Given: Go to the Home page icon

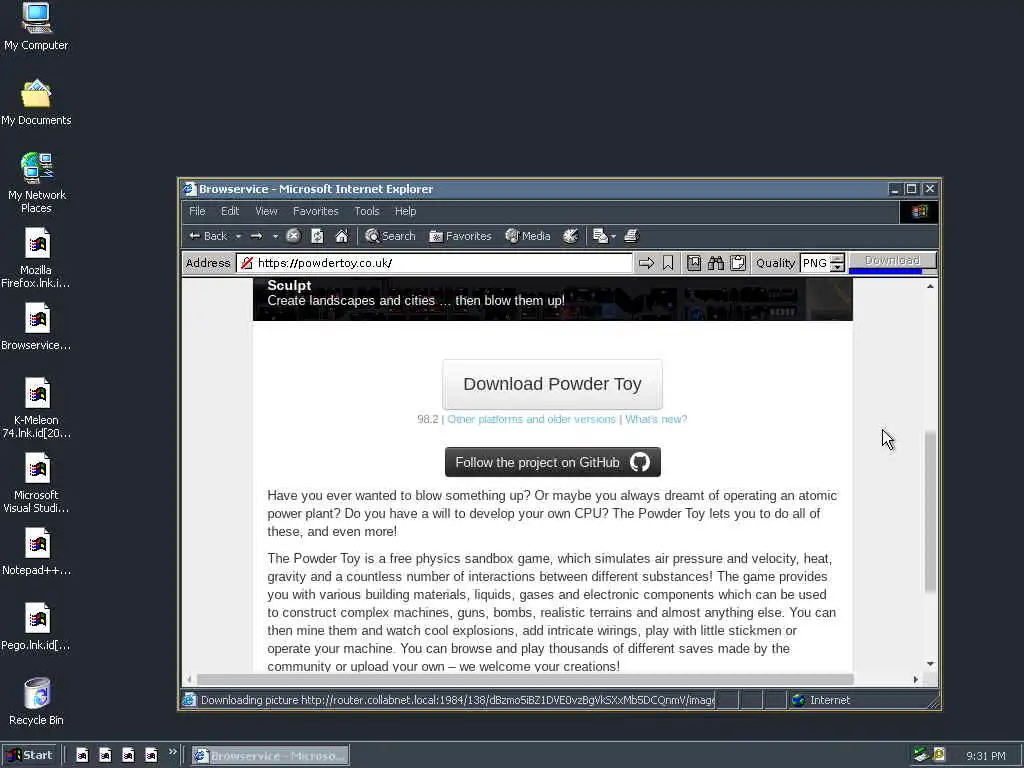Looking at the screenshot, I should [x=342, y=236].
